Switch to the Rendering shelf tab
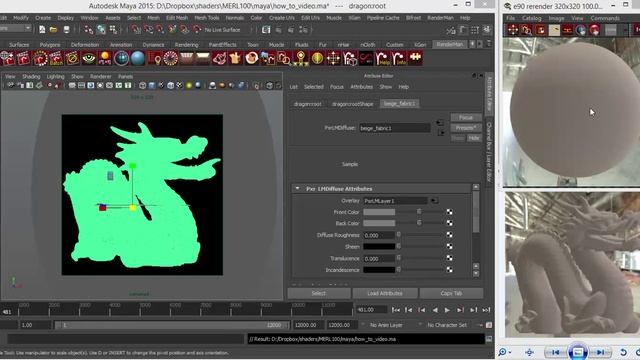640x360 pixels. coord(186,44)
